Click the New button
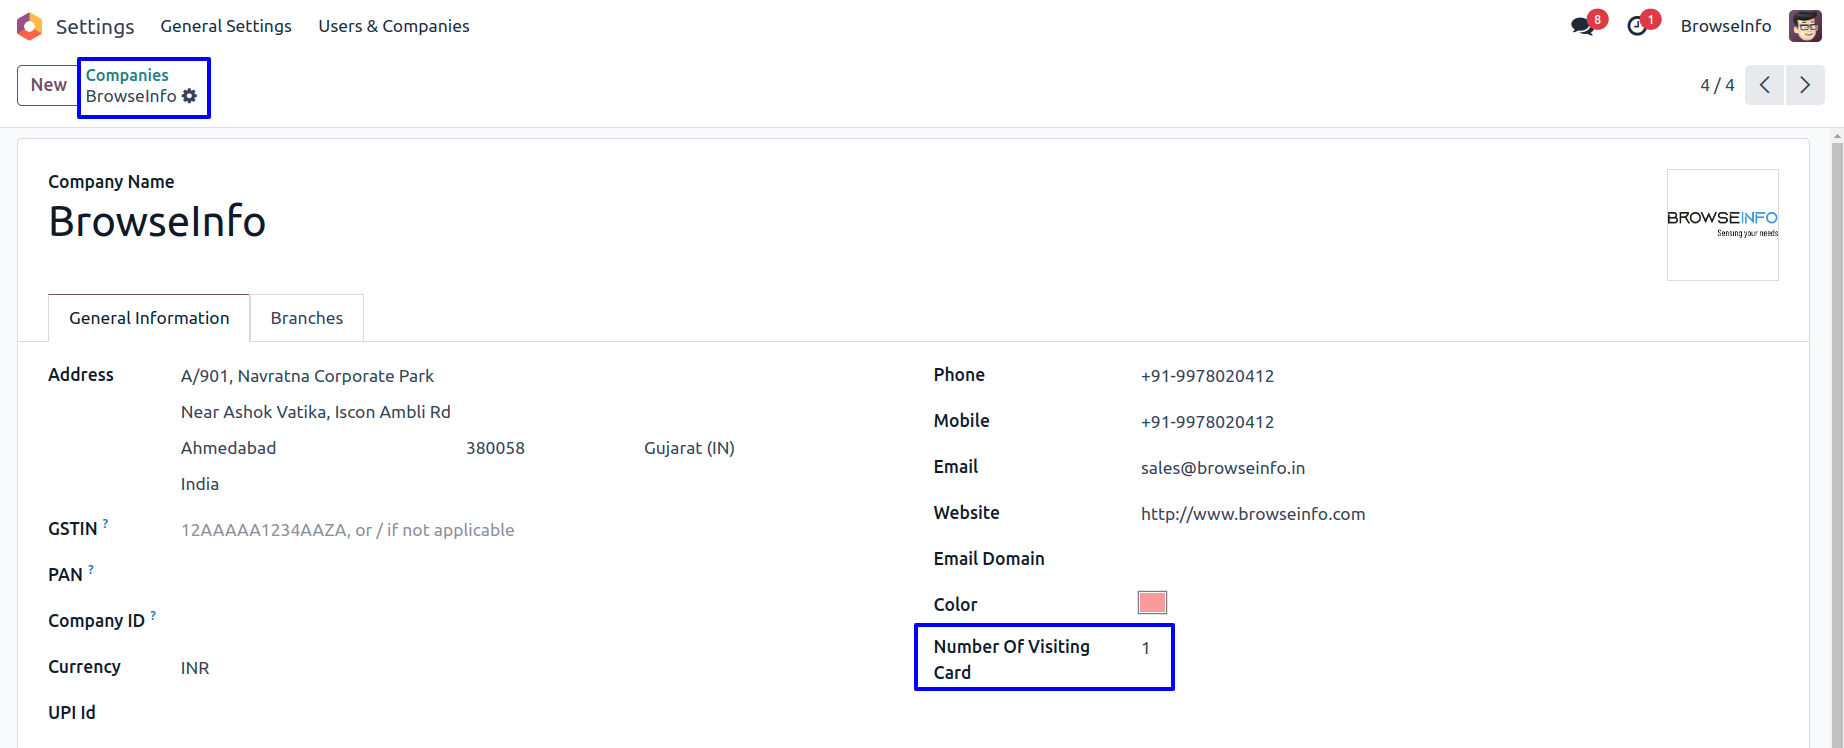Image resolution: width=1844 pixels, height=748 pixels. click(x=48, y=85)
